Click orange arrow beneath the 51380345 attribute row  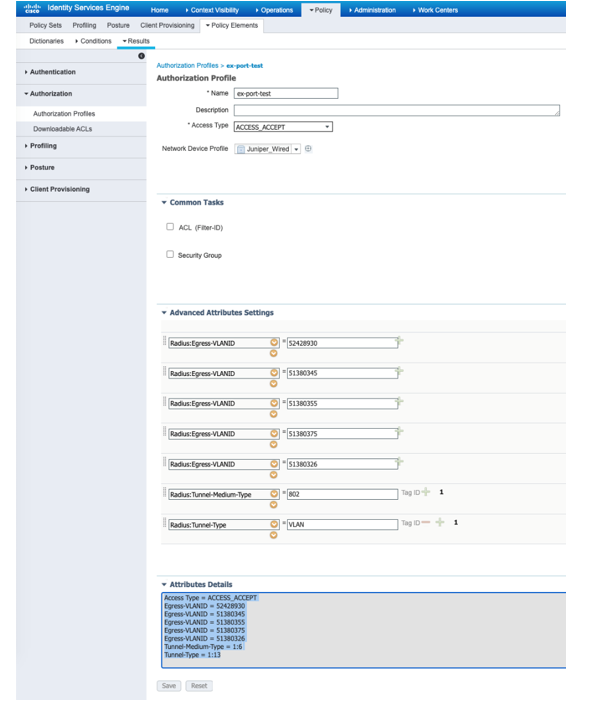[273, 384]
